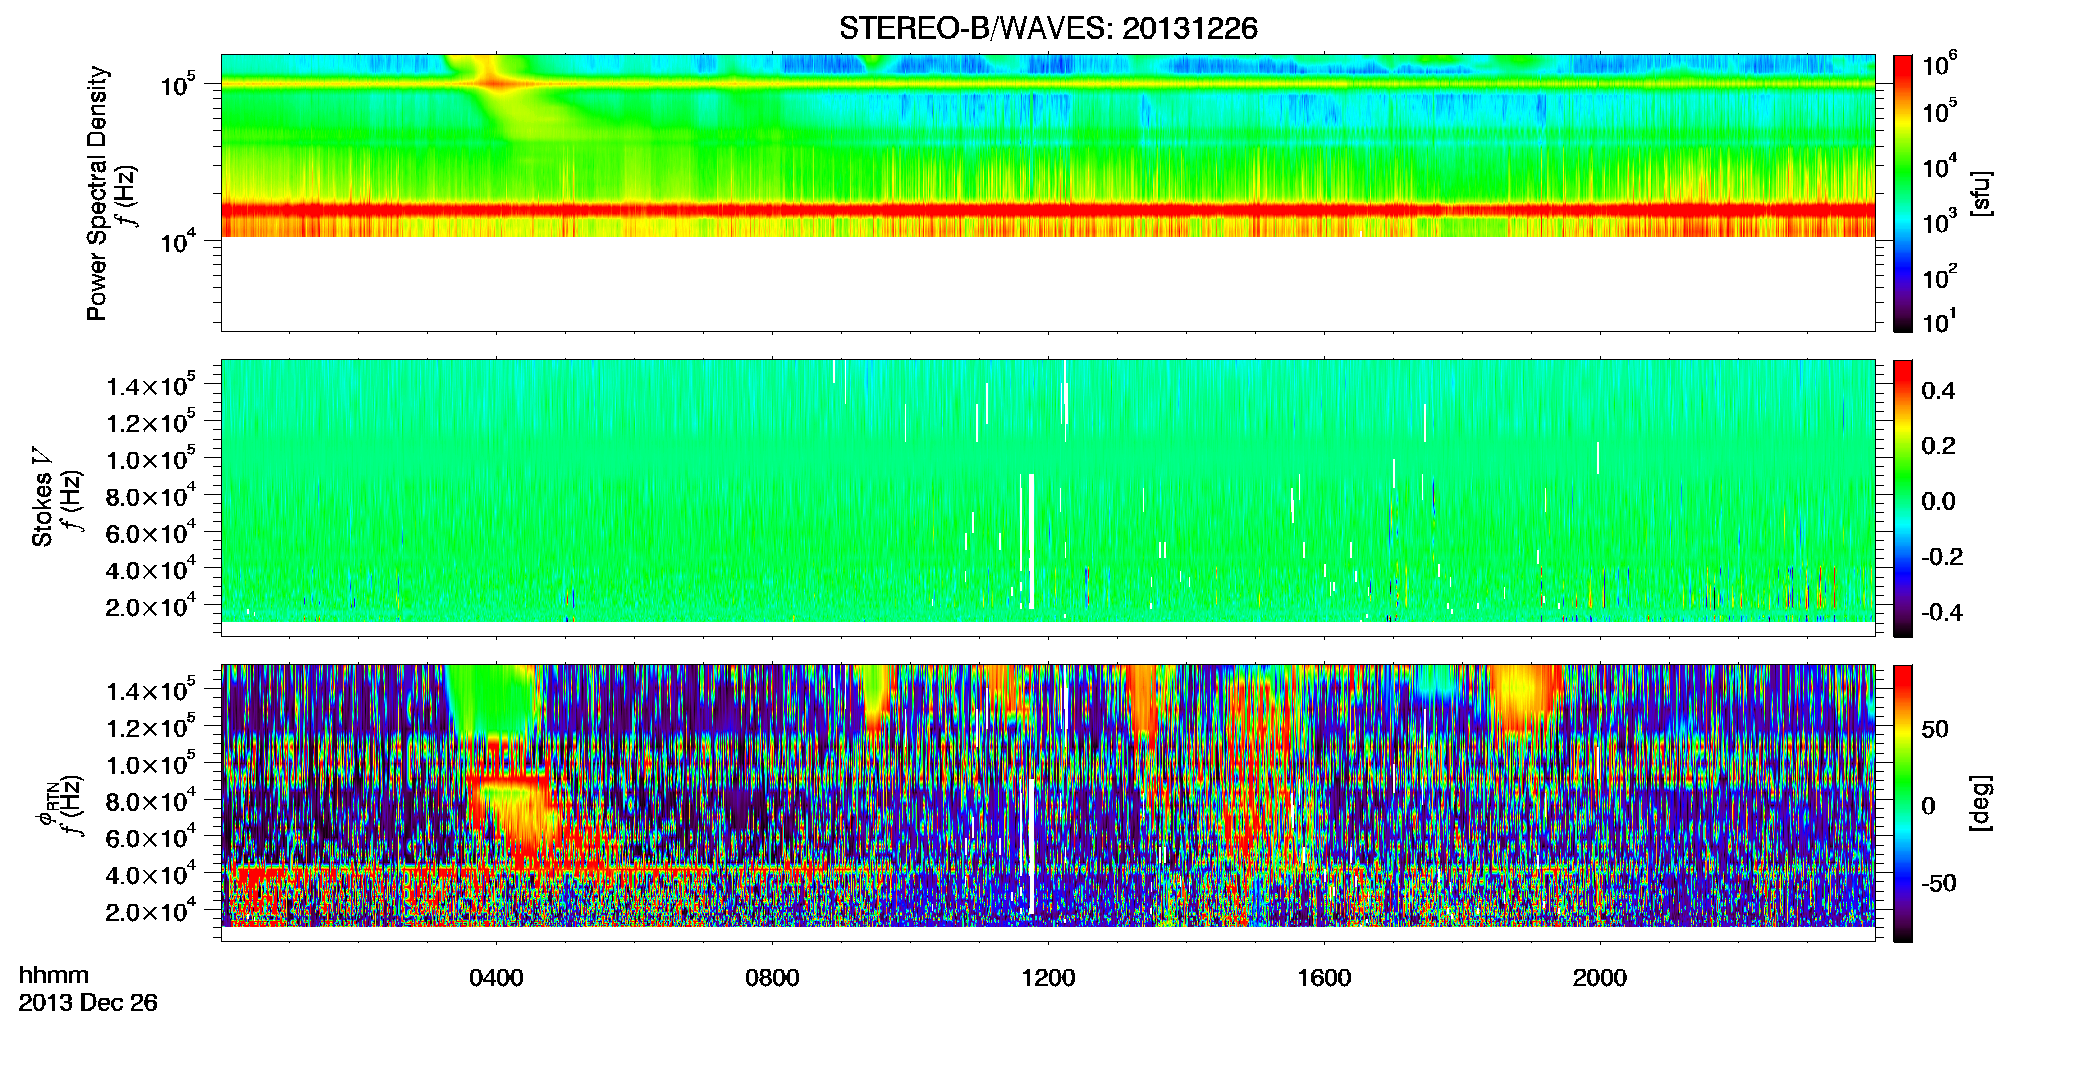Click the 1200 time tick label
This screenshot has height=1080, width=2096.
pos(1048,978)
